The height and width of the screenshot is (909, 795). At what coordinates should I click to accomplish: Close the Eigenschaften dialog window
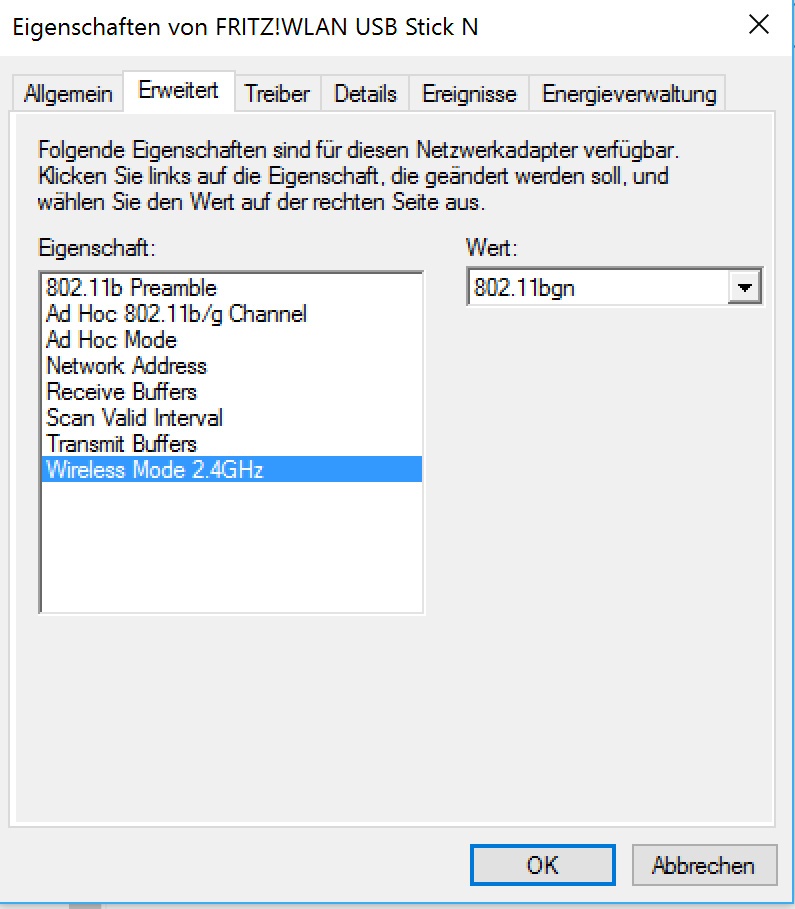[x=758, y=25]
